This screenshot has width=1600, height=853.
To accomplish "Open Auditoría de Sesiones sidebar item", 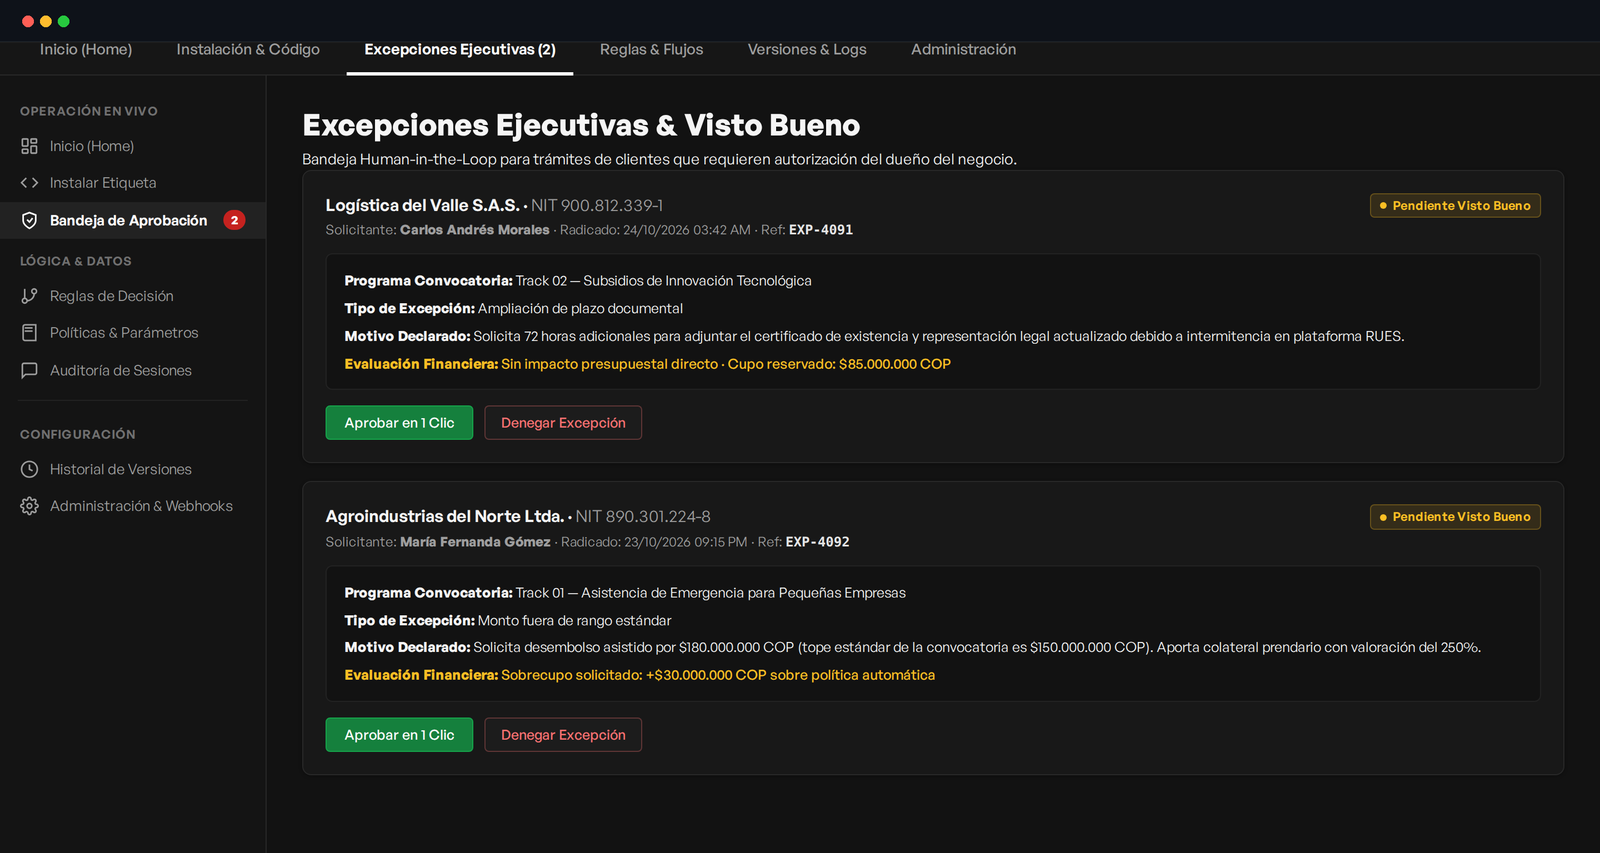I will 133,370.
